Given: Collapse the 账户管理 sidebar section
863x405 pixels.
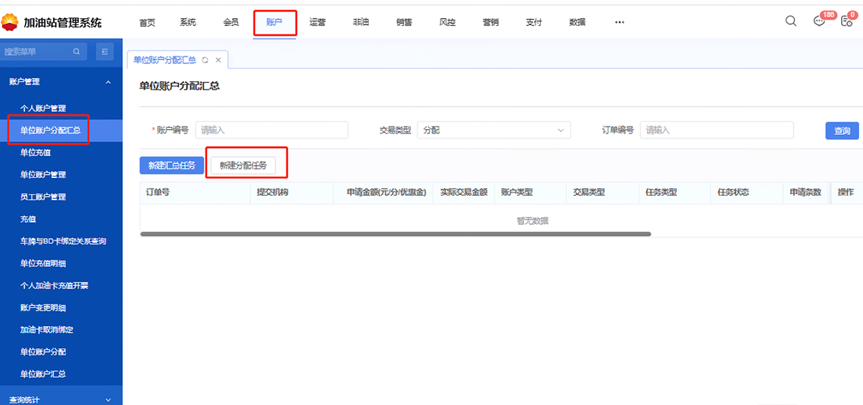Looking at the screenshot, I should point(108,81).
